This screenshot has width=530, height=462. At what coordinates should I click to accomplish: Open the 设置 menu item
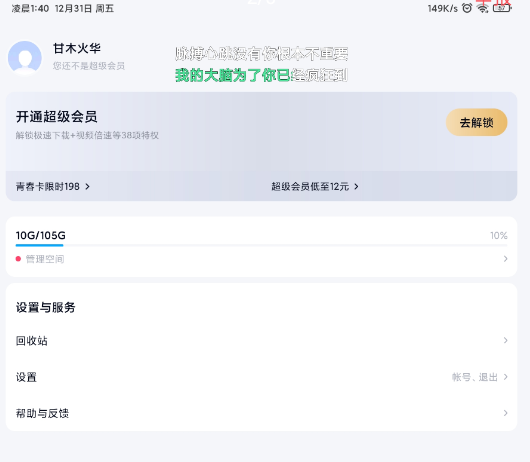[261, 377]
